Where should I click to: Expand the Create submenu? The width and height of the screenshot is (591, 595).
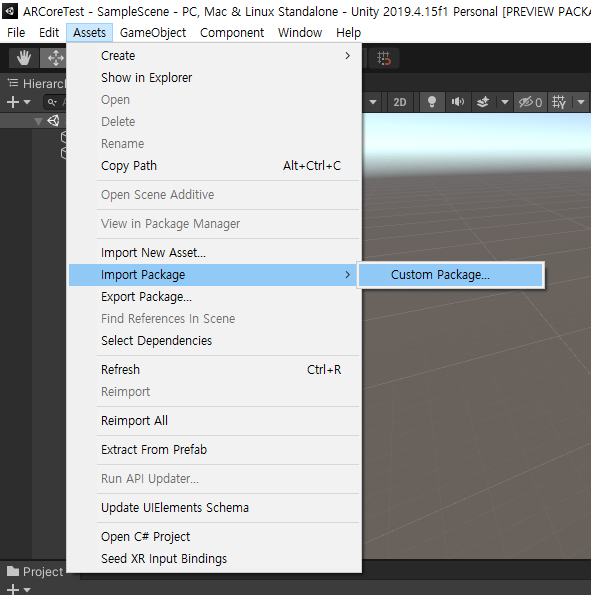coord(214,56)
